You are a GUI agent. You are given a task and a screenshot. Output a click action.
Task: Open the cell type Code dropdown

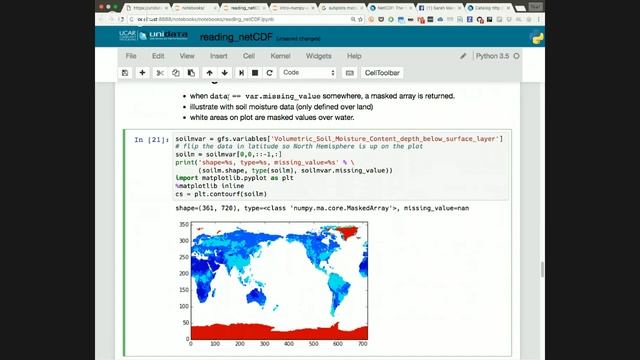point(308,73)
